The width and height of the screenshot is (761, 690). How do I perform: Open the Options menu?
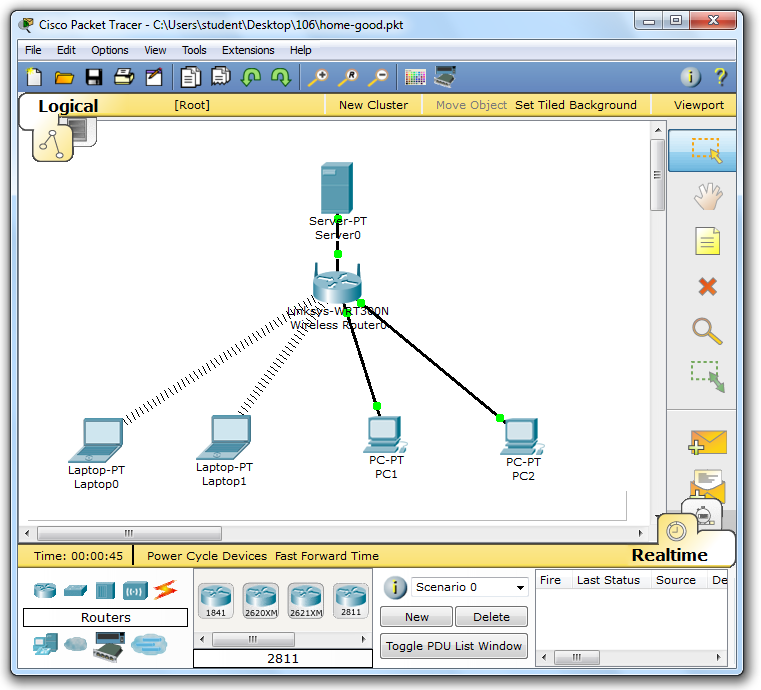110,50
